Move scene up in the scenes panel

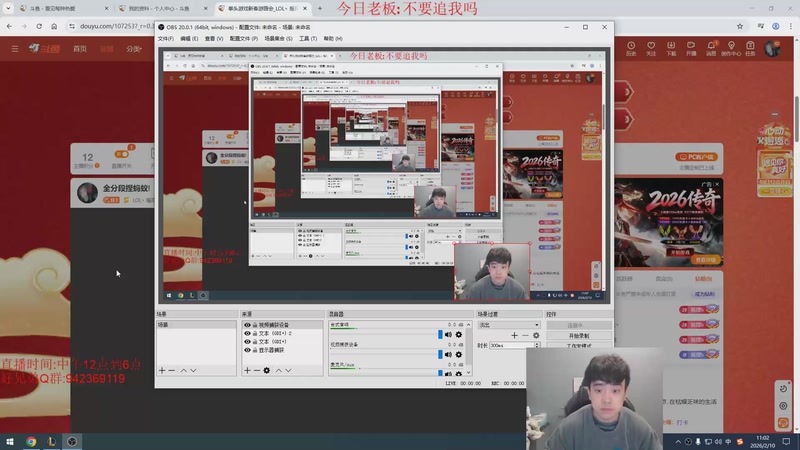pyautogui.click(x=184, y=370)
